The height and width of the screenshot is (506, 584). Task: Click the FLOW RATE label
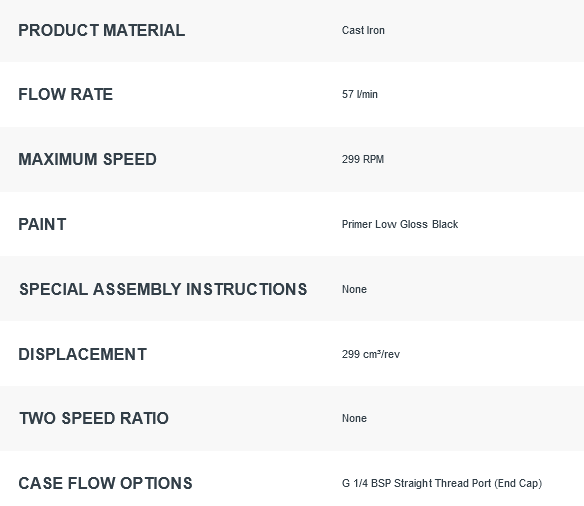(x=66, y=94)
